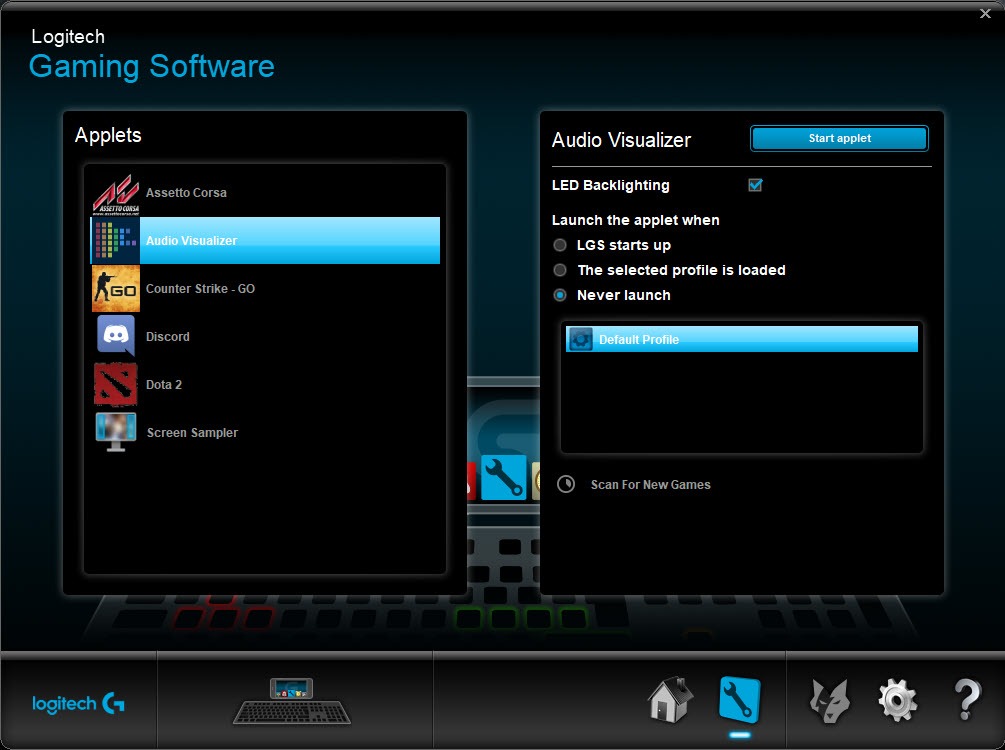The width and height of the screenshot is (1005, 750).
Task: Select Screen Sampler in the applets list
Action: click(x=265, y=432)
